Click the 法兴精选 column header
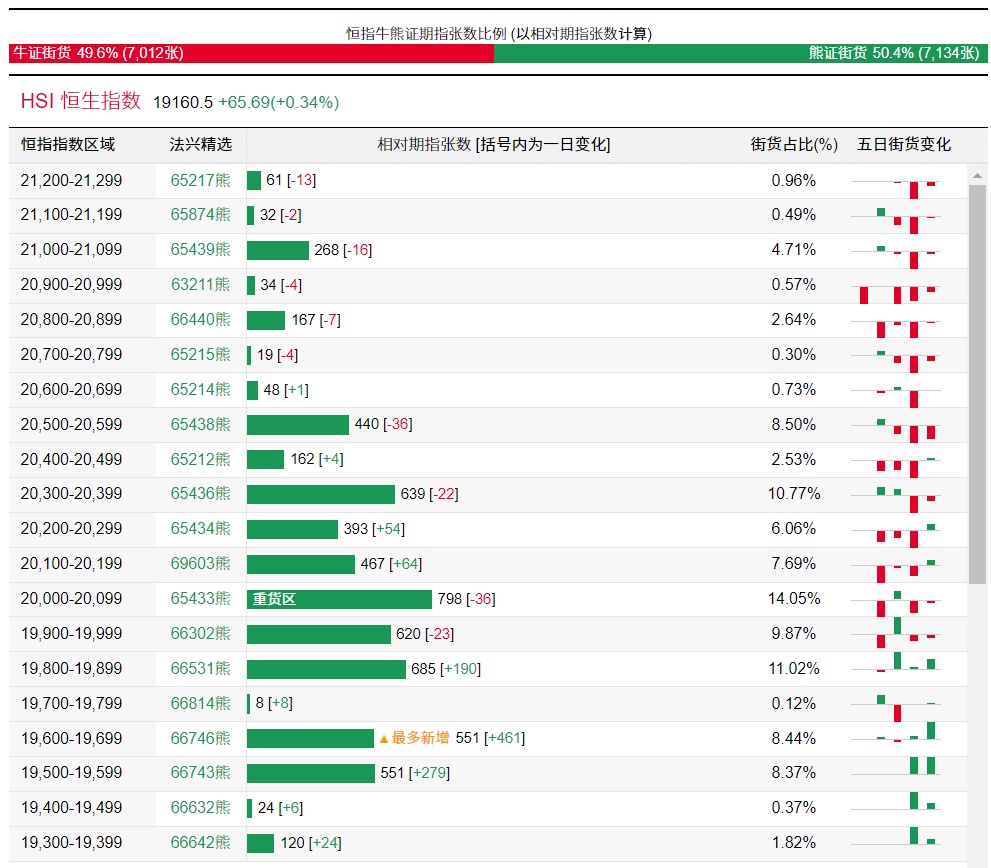This screenshot has height=868, width=991. pyautogui.click(x=200, y=145)
